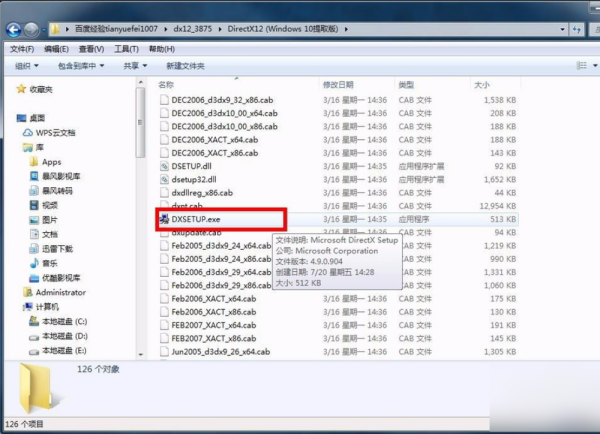The width and height of the screenshot is (600, 434).
Task: Click the DXSETUP.exe application icon
Action: point(165,218)
